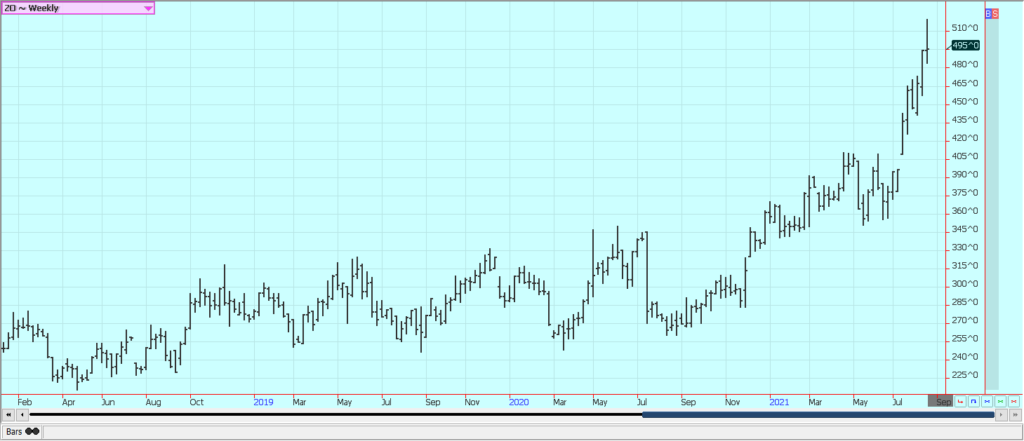This screenshot has width=1024, height=441.
Task: Click the Oct label on time axis
Action: pyautogui.click(x=197, y=402)
